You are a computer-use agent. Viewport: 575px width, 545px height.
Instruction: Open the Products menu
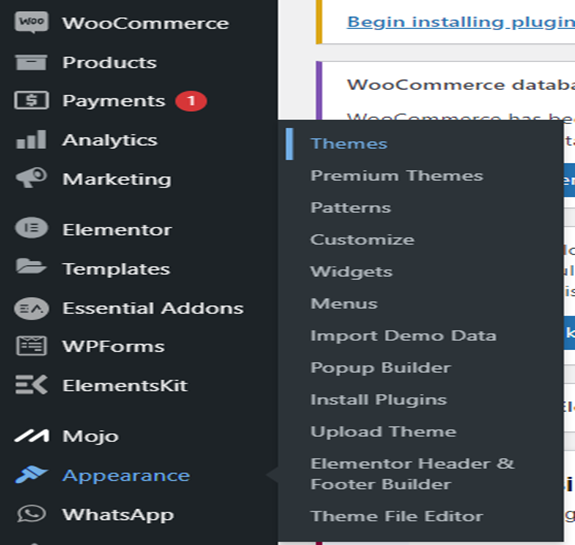[109, 62]
